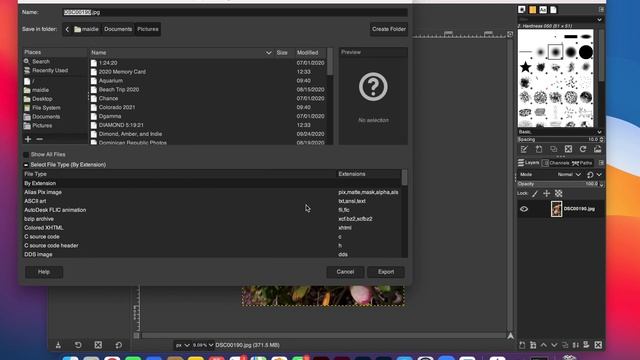The height and width of the screenshot is (360, 640).
Task: Click the Duplicate brush icon
Action: 553,149
